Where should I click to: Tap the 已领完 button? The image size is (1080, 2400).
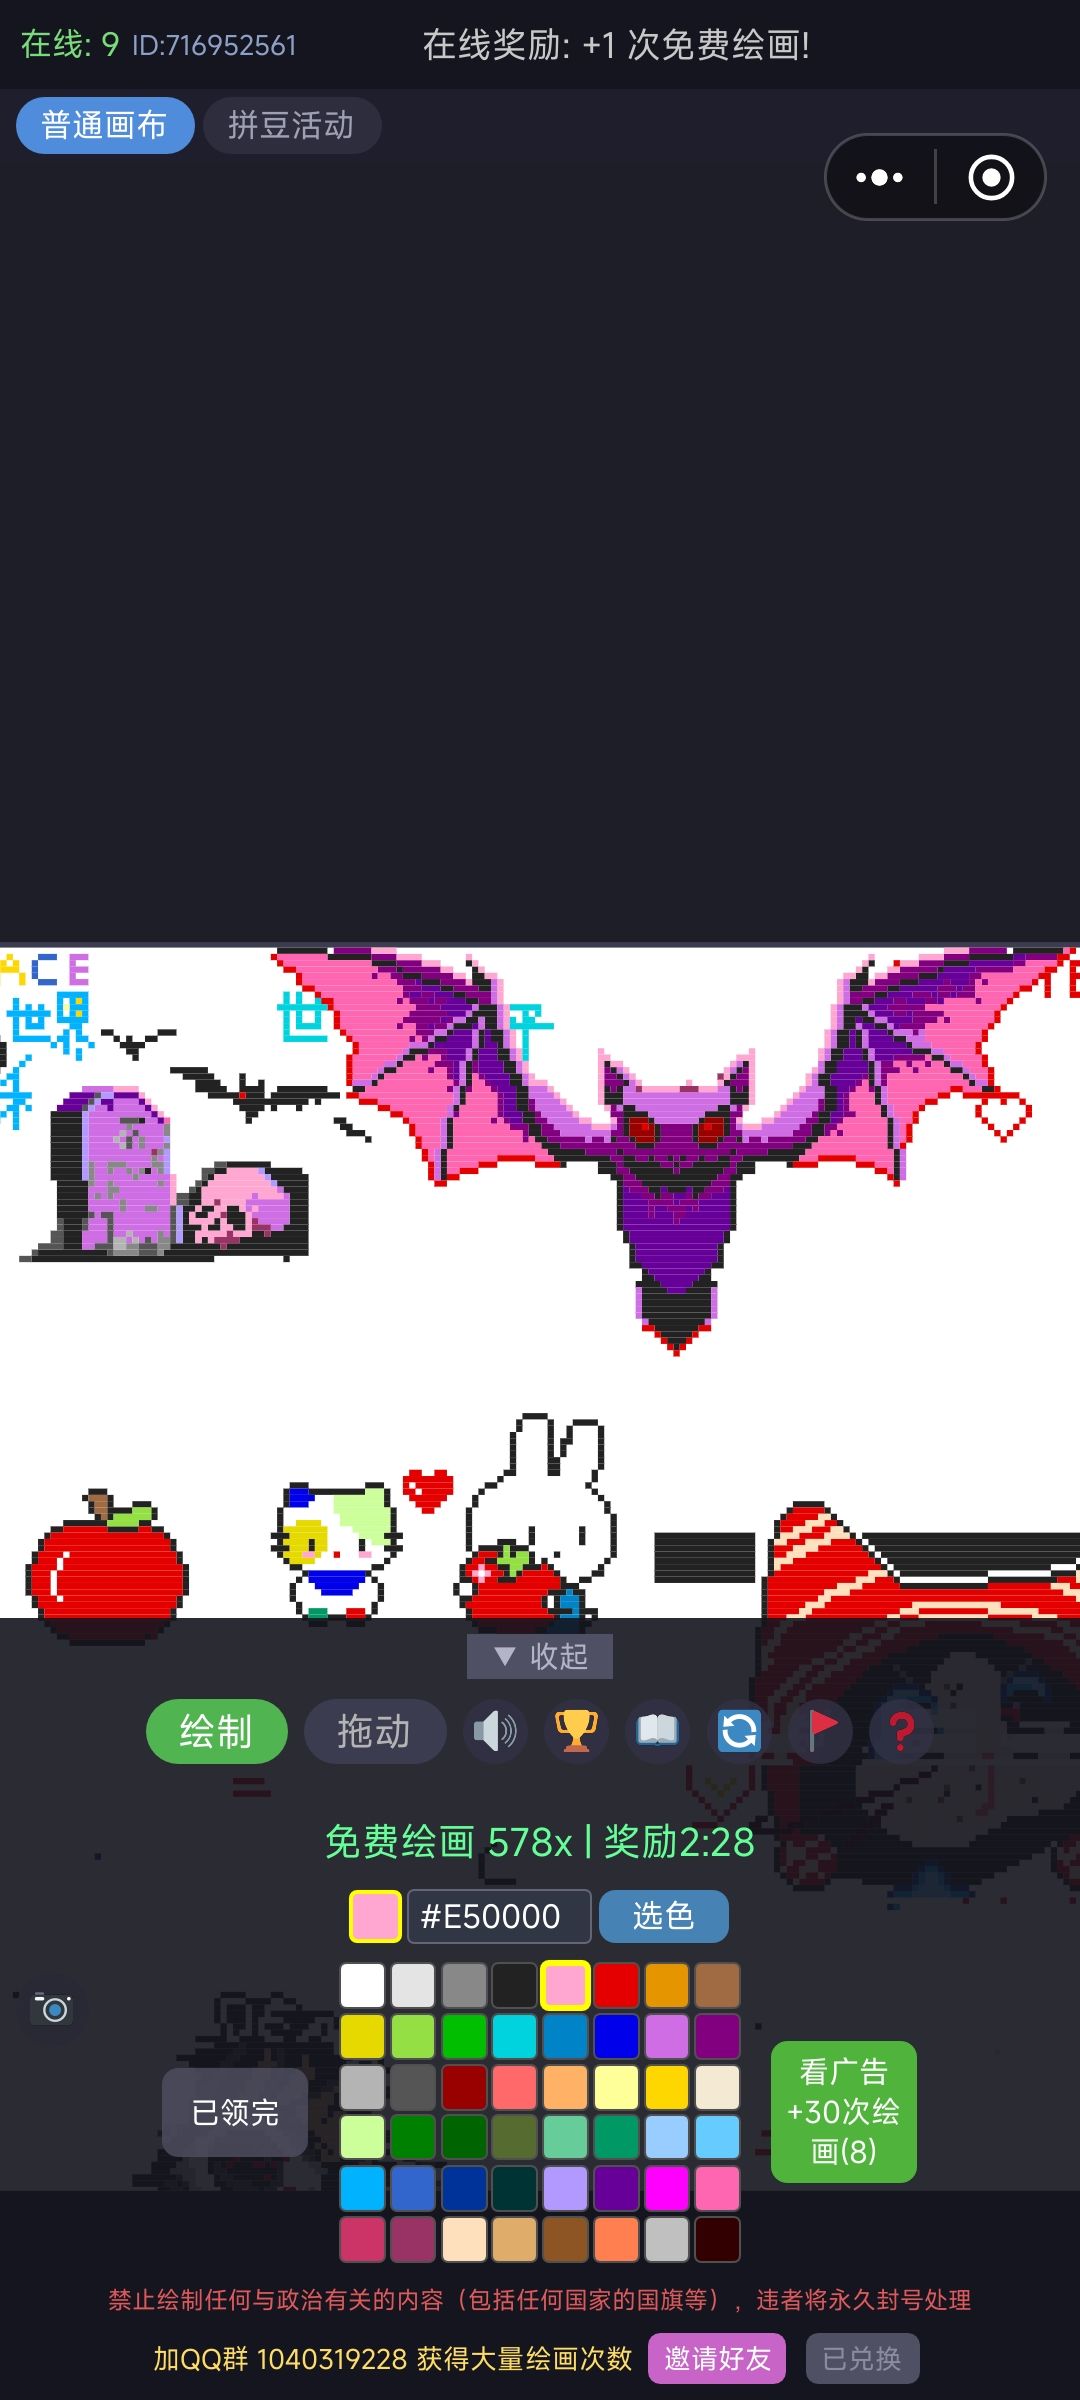pos(235,2112)
